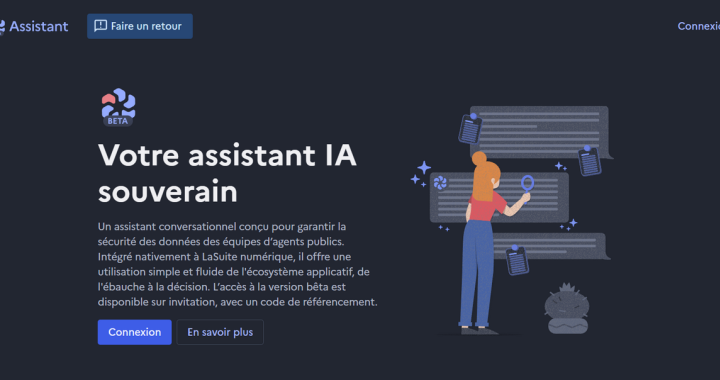Click the Assistant BETA logo icon
The width and height of the screenshot is (720, 380).
tap(118, 107)
